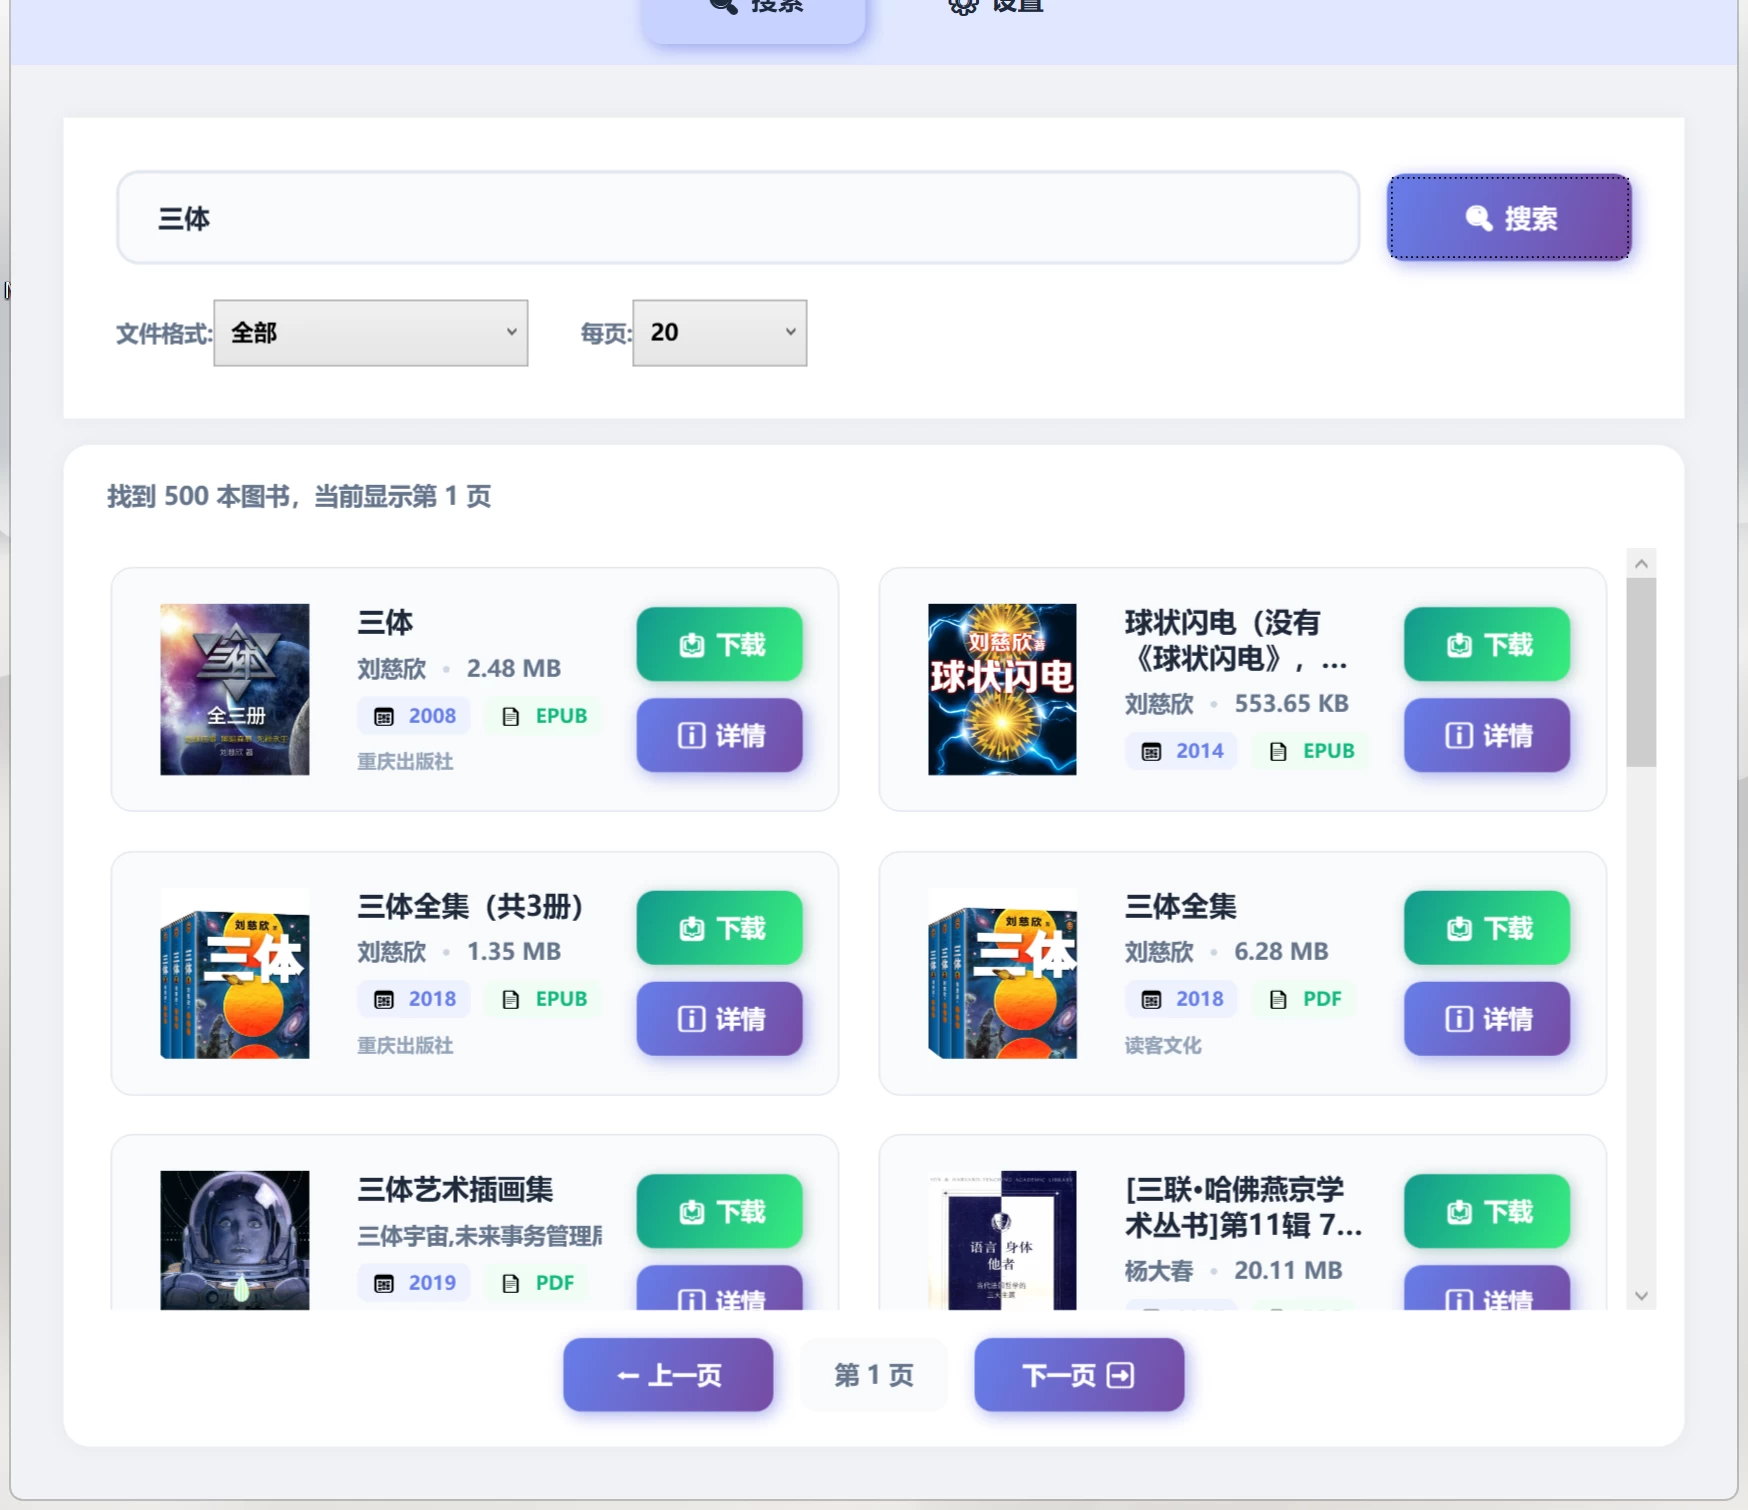Click the download icon on 三联·哈佛燕京学术丛书 card
The width and height of the screenshot is (1748, 1510).
tap(1460, 1212)
